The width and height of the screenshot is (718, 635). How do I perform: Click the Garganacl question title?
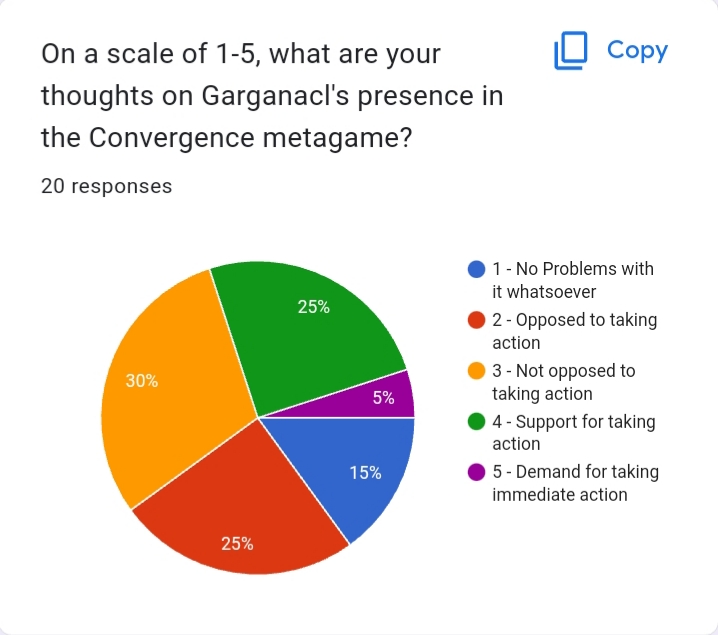[272, 95]
